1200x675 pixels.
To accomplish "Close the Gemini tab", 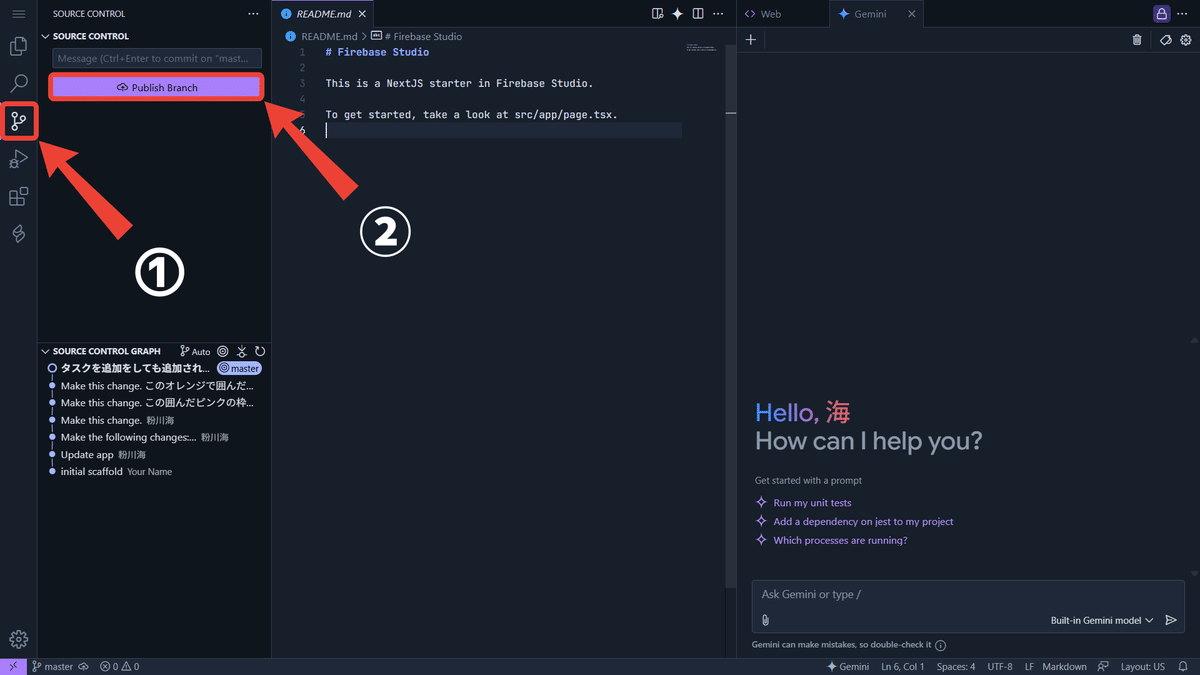I will 911,14.
